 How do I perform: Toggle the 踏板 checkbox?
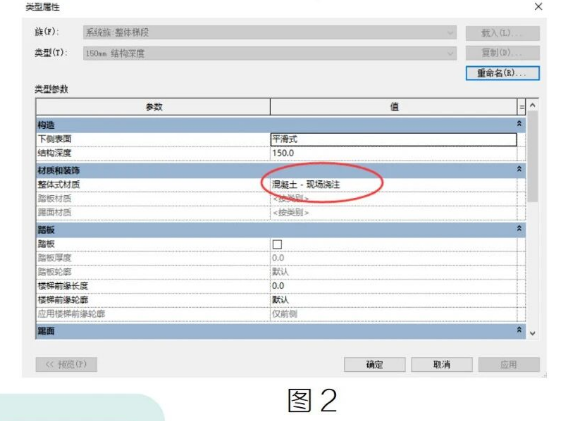(x=277, y=244)
